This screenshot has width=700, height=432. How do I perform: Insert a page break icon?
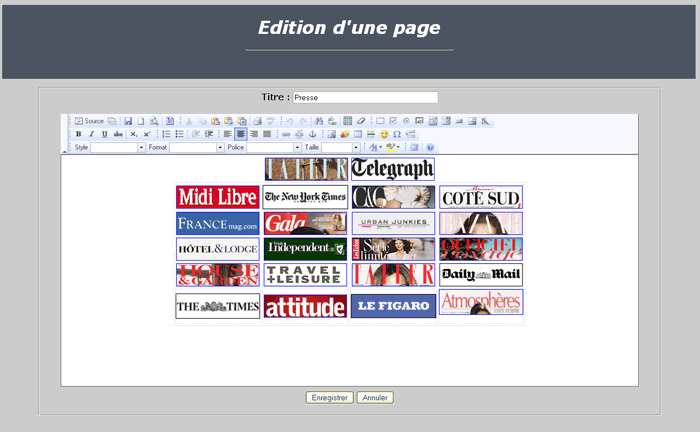[x=410, y=134]
